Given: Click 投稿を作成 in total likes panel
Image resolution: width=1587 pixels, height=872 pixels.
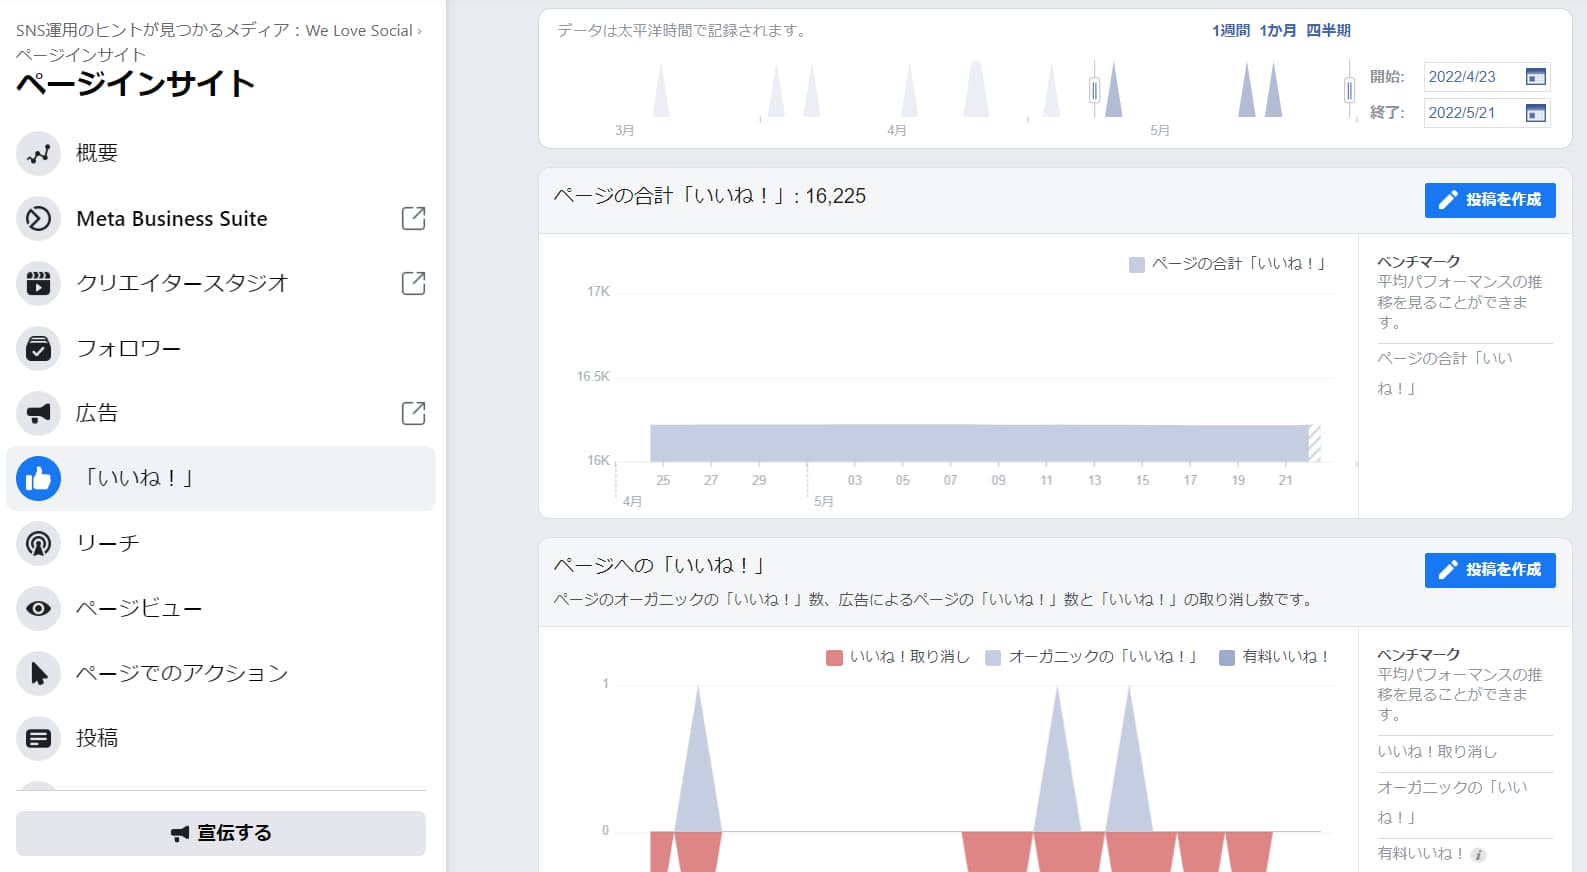Looking at the screenshot, I should (1490, 200).
